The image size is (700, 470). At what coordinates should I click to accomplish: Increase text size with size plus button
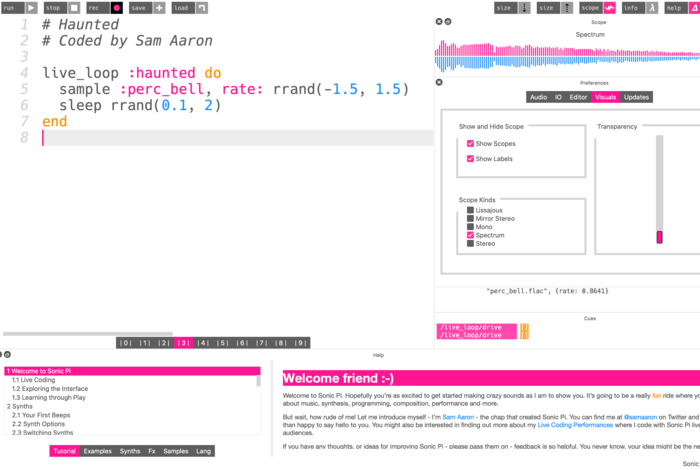555,8
